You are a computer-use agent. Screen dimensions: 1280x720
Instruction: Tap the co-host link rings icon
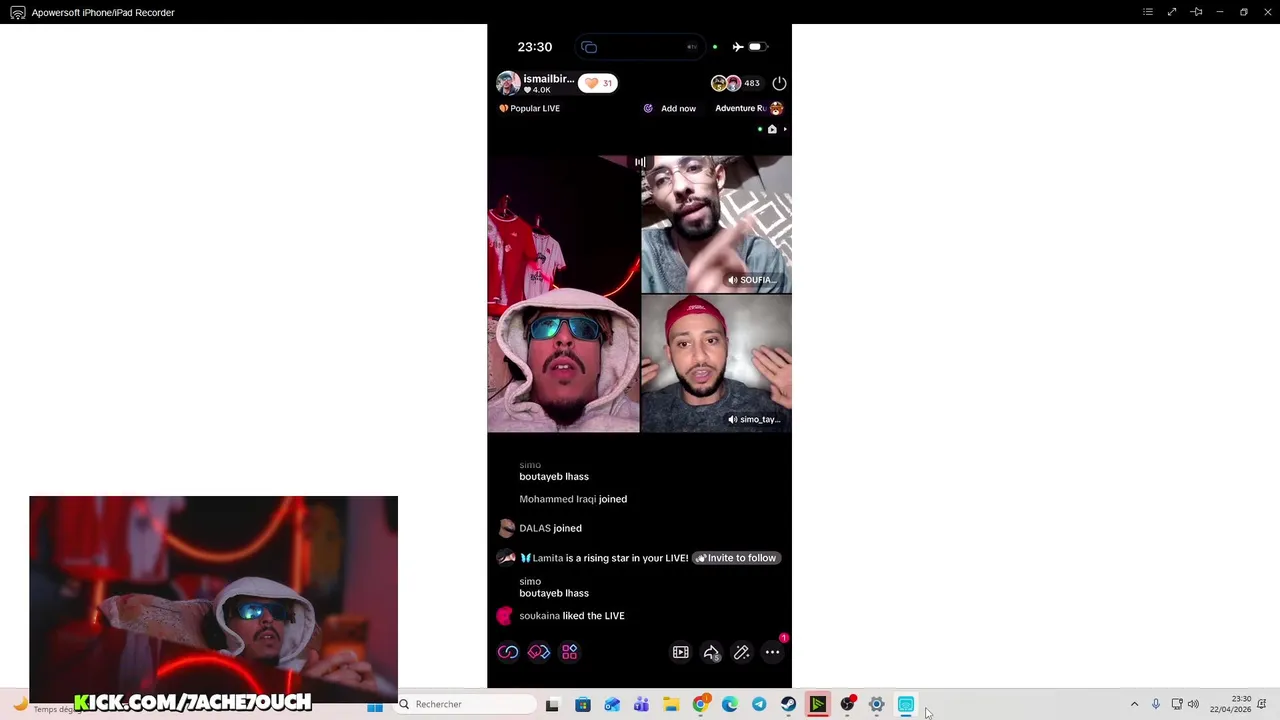click(x=508, y=652)
